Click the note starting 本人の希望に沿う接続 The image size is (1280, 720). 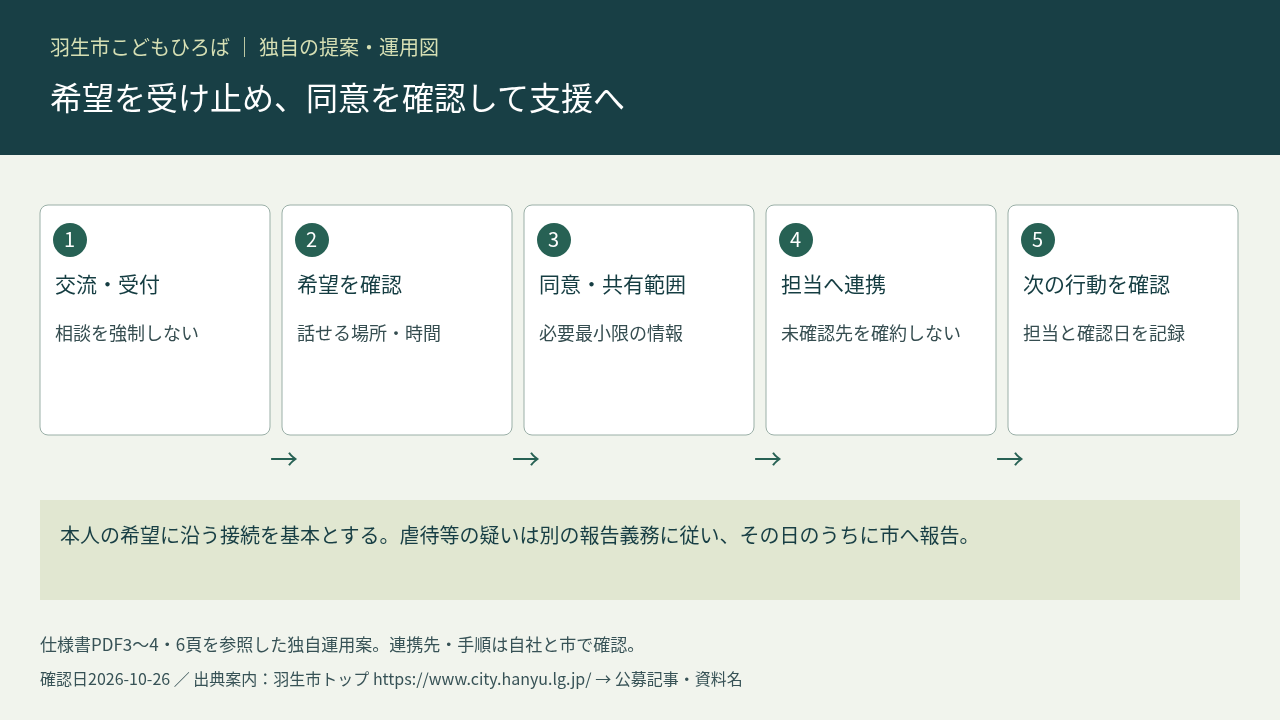coord(516,535)
